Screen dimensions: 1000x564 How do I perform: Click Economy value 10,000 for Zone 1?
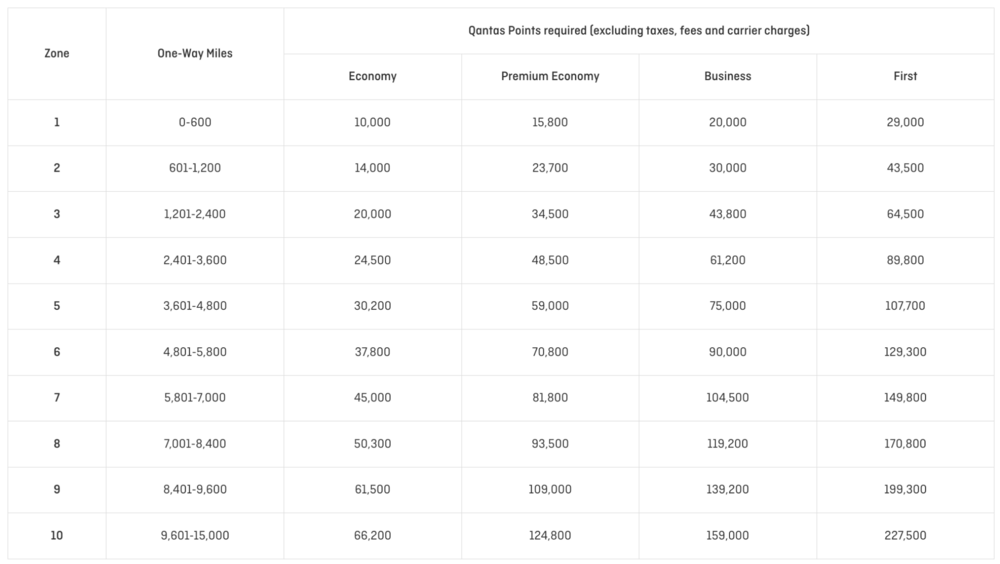tap(372, 122)
